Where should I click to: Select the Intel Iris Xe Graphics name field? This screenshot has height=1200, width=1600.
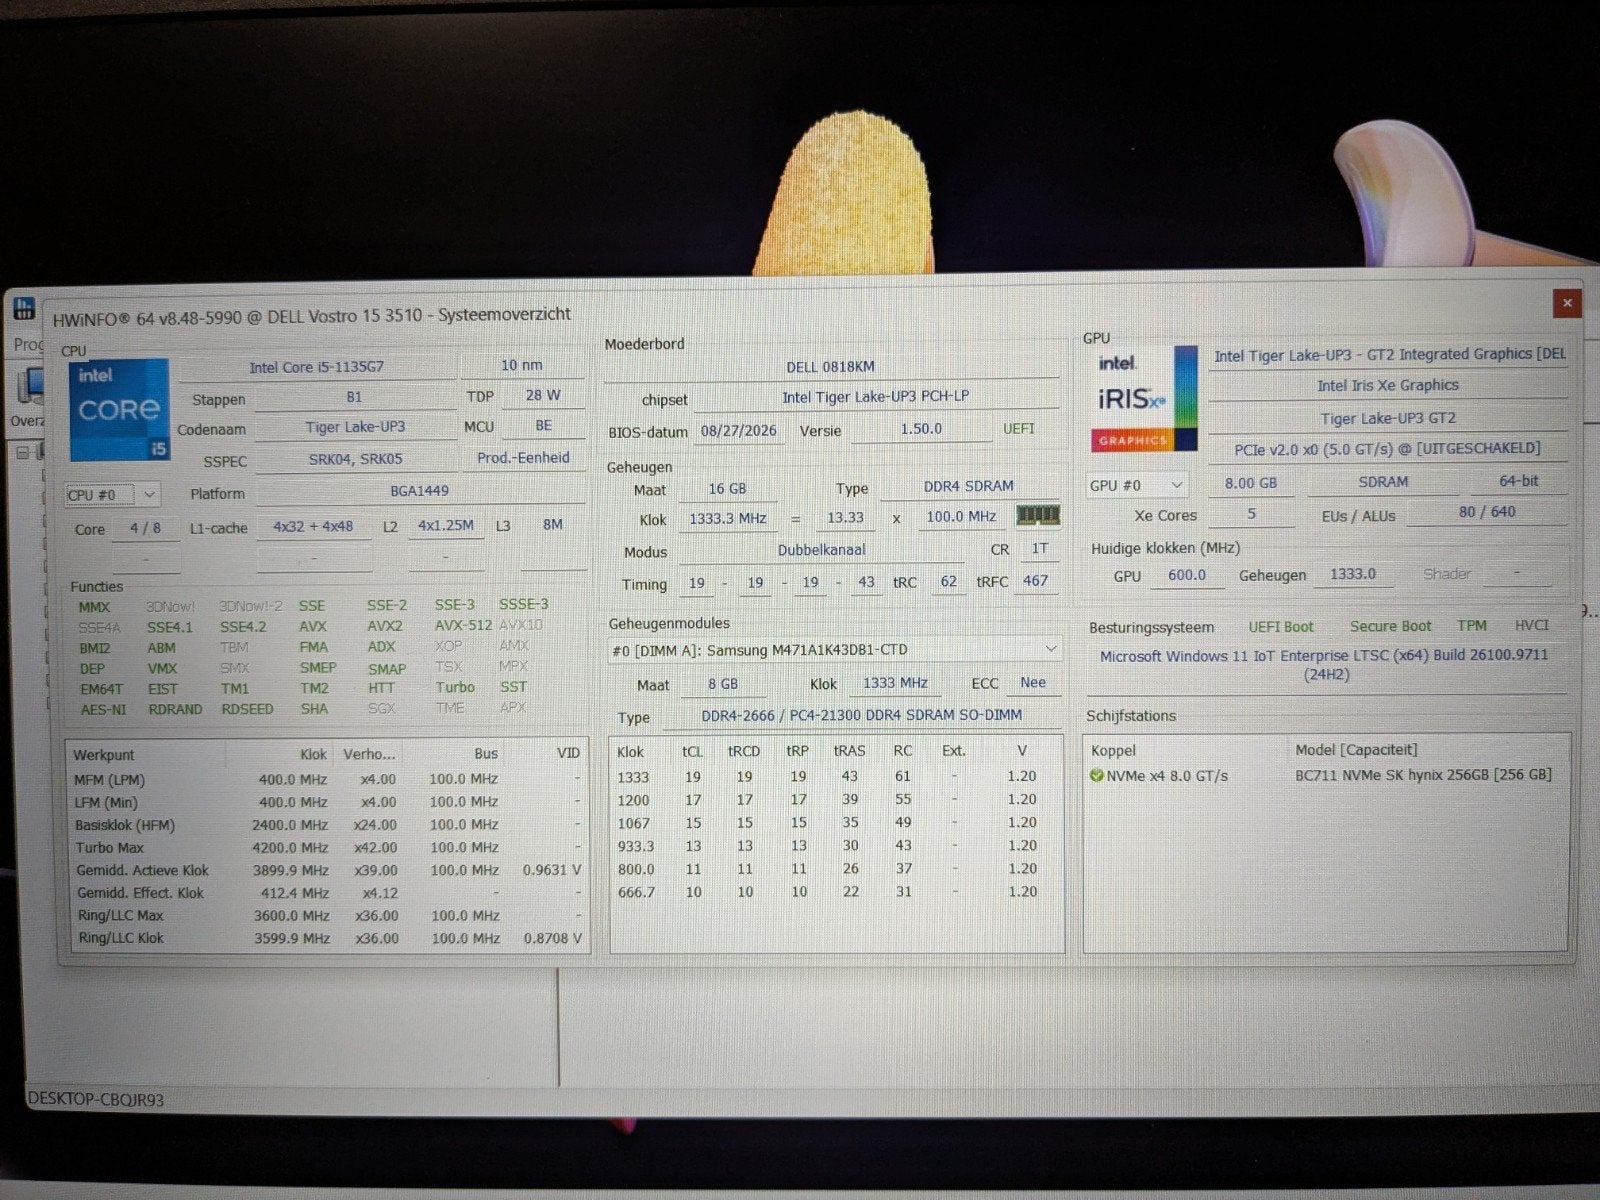[x=1387, y=386]
